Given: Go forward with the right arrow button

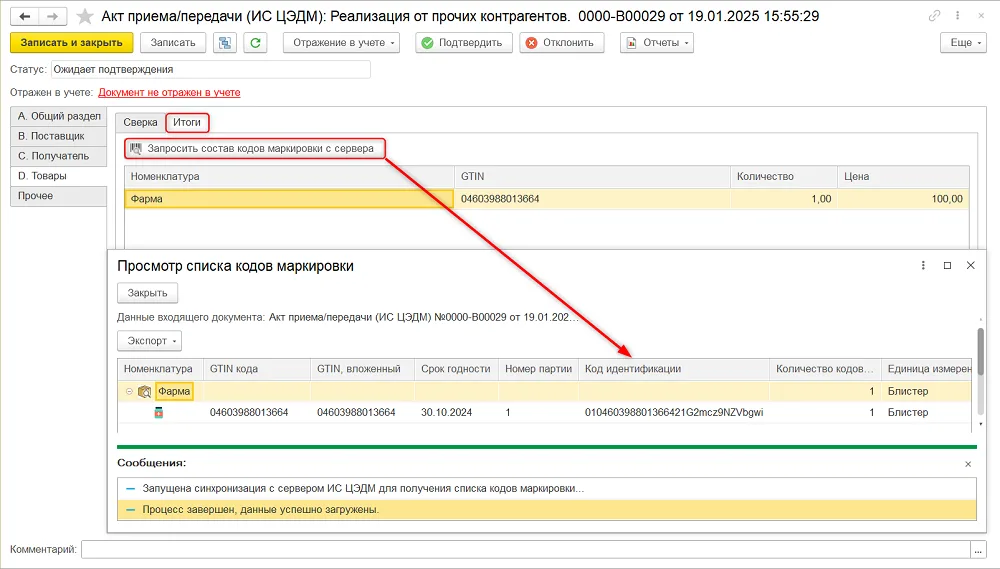Looking at the screenshot, I should coord(53,16).
